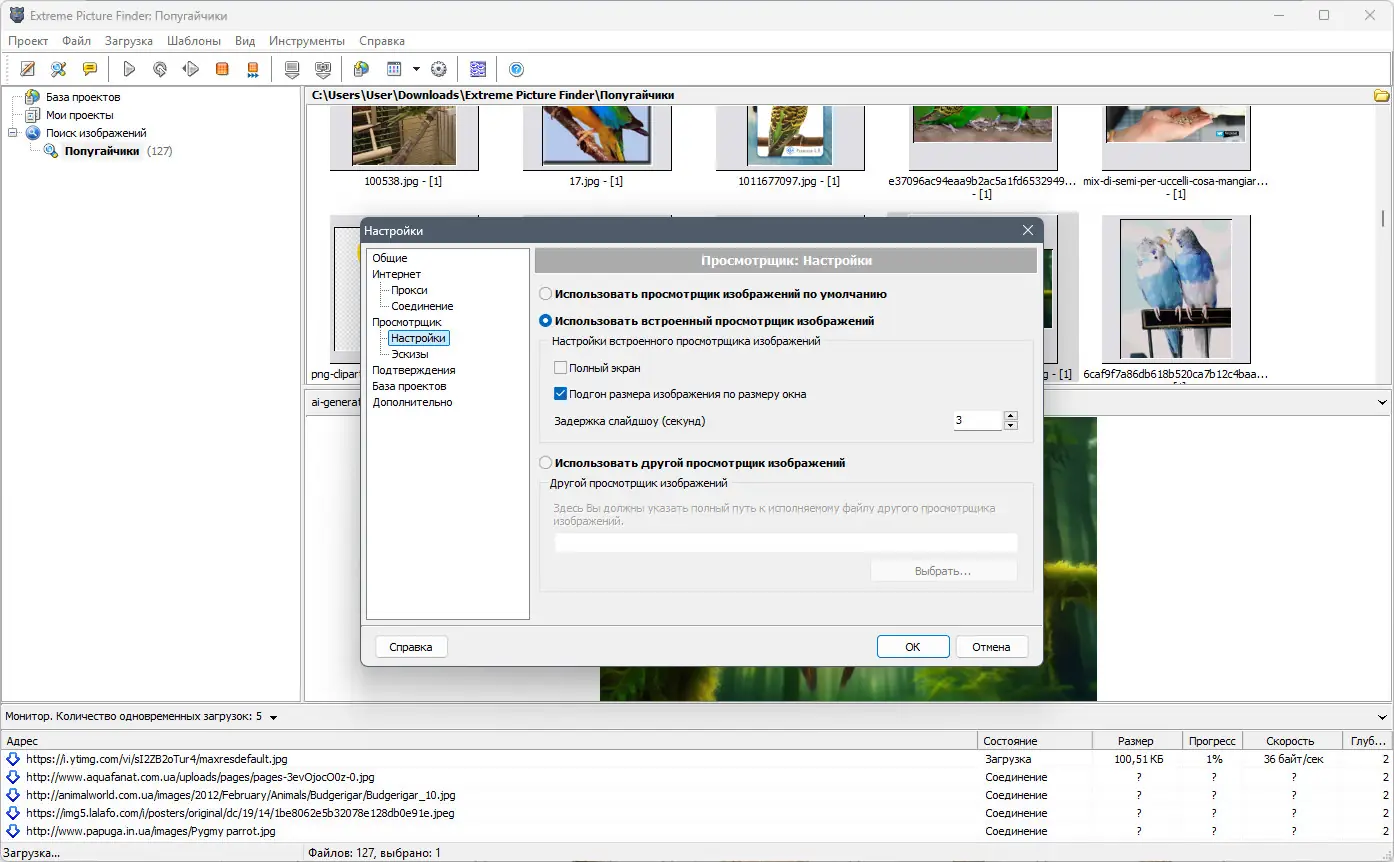Click the blue question mark help icon
The width and height of the screenshot is (1394, 862).
[517, 69]
